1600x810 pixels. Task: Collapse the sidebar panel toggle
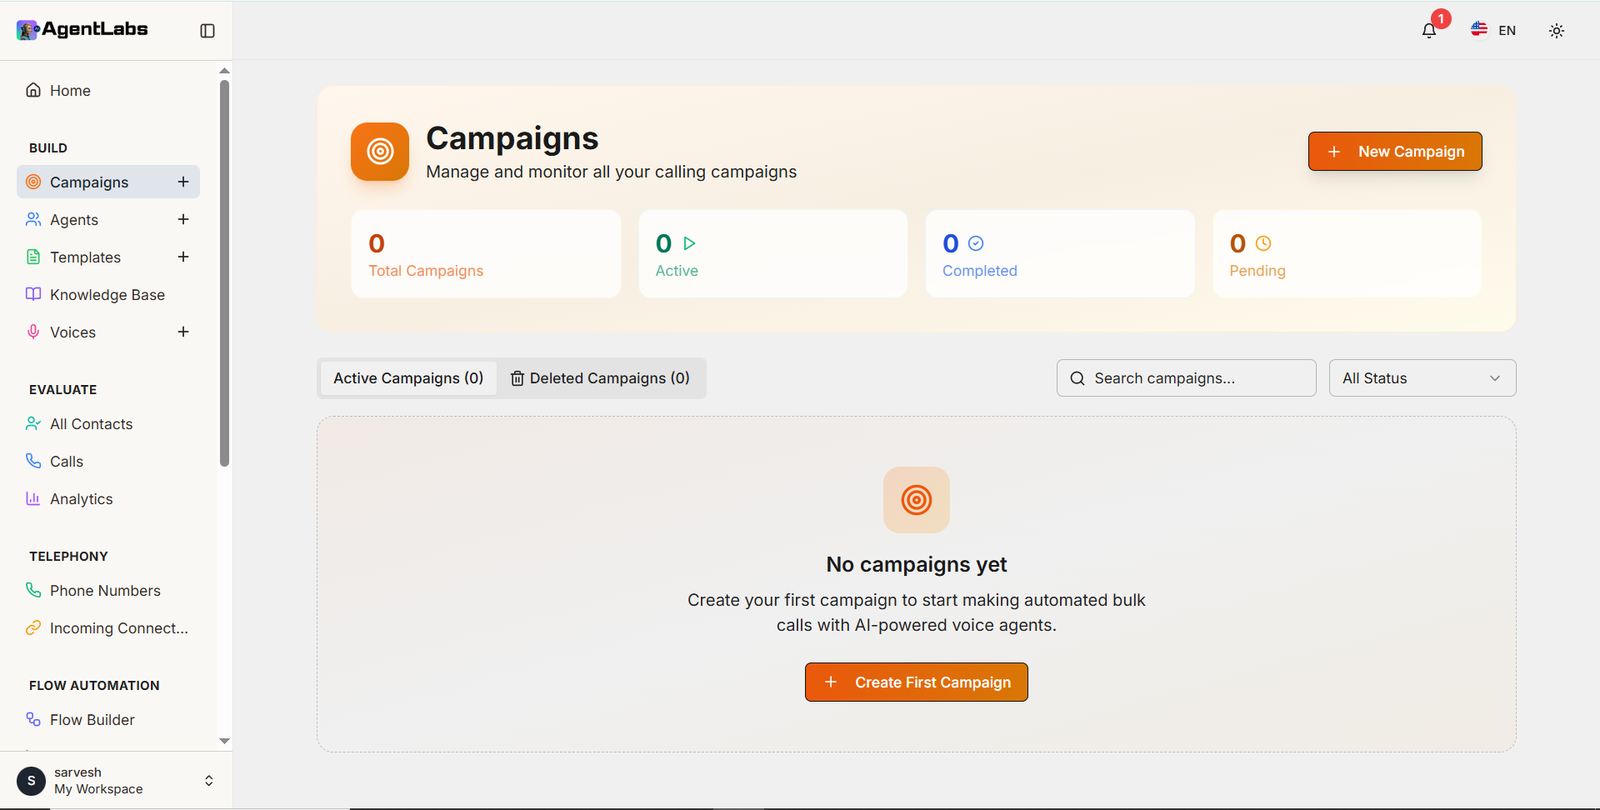pyautogui.click(x=207, y=31)
